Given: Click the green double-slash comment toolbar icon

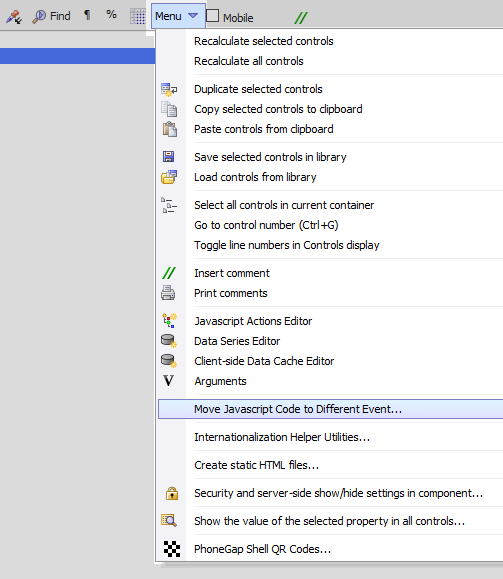Looking at the screenshot, I should pyautogui.click(x=301, y=17).
